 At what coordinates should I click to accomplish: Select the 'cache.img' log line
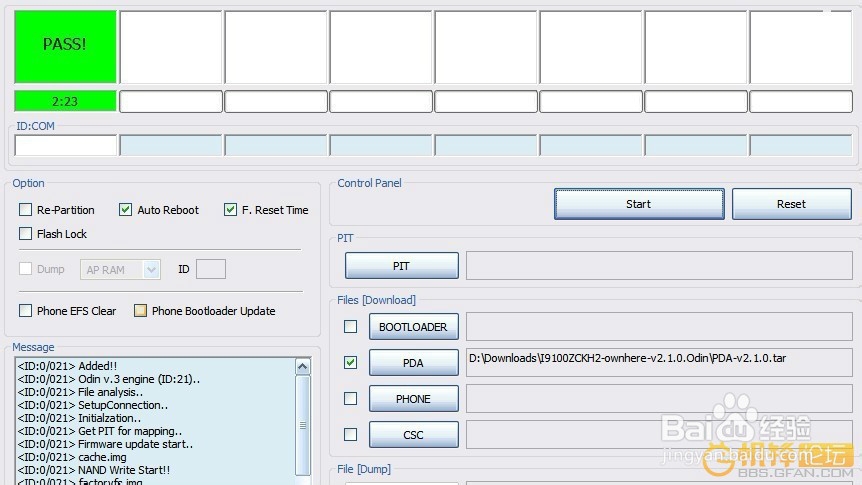click(x=72, y=457)
